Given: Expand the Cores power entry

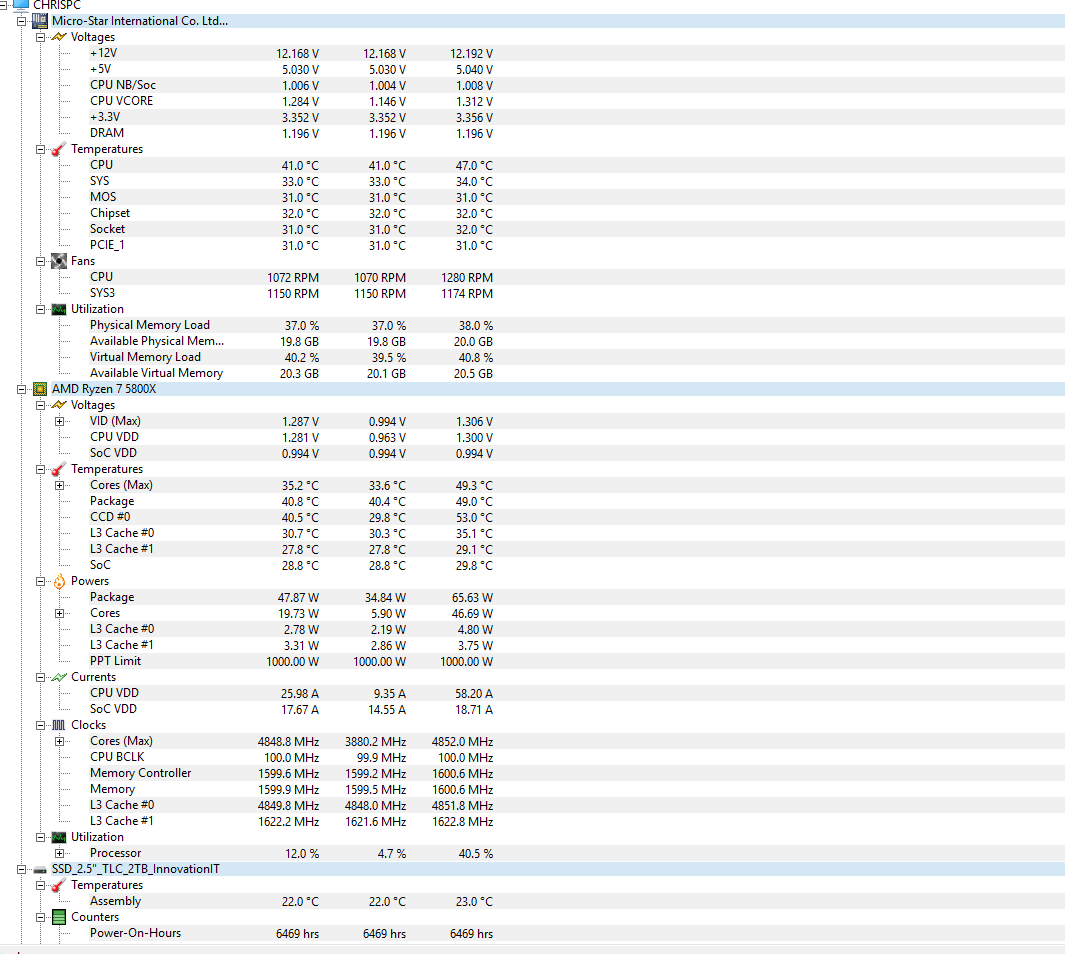Looking at the screenshot, I should click(x=59, y=614).
